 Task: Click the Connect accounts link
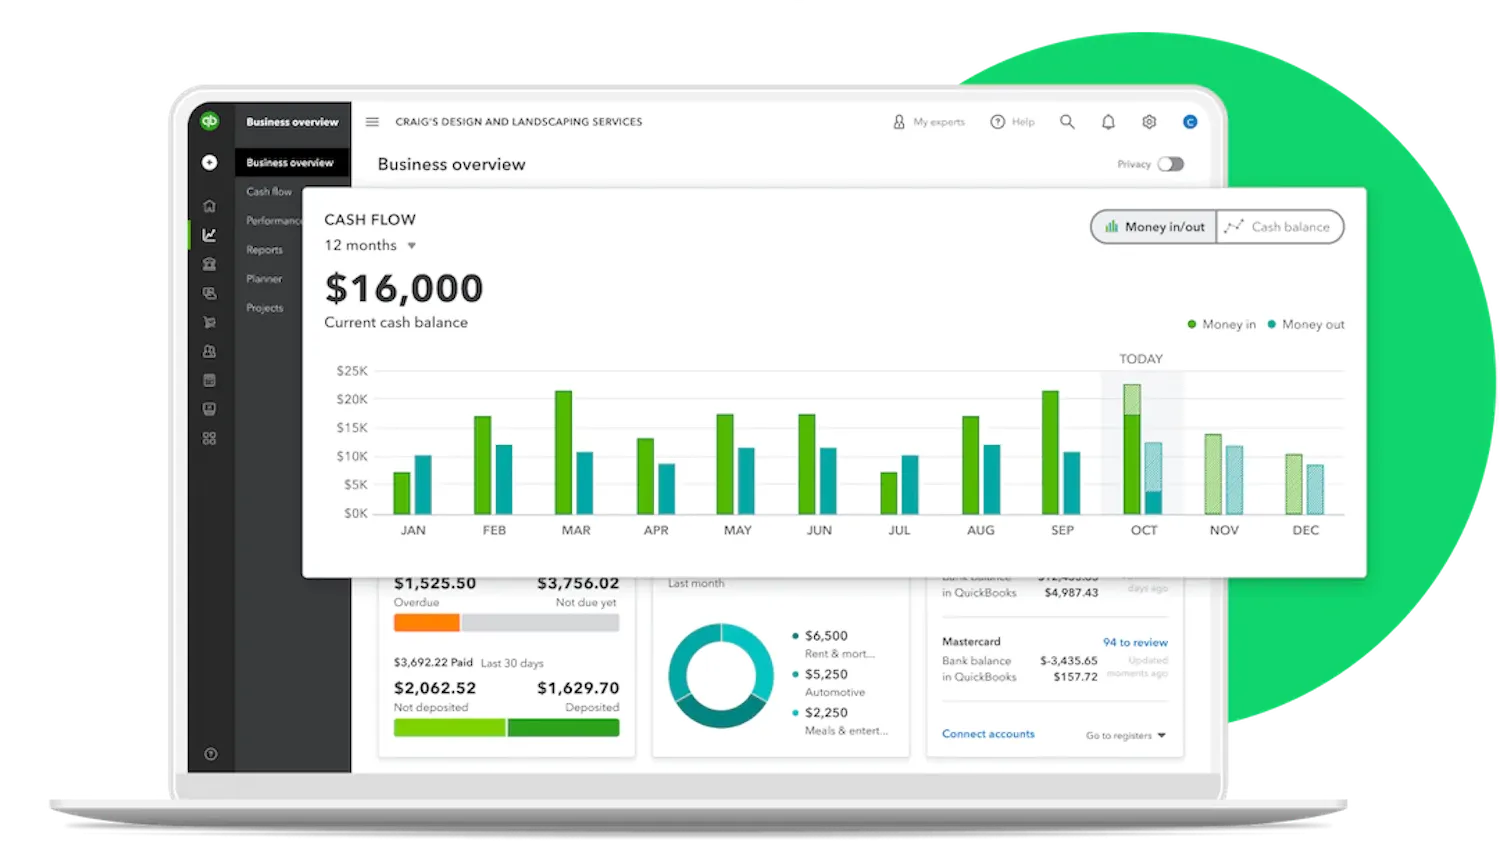click(988, 734)
